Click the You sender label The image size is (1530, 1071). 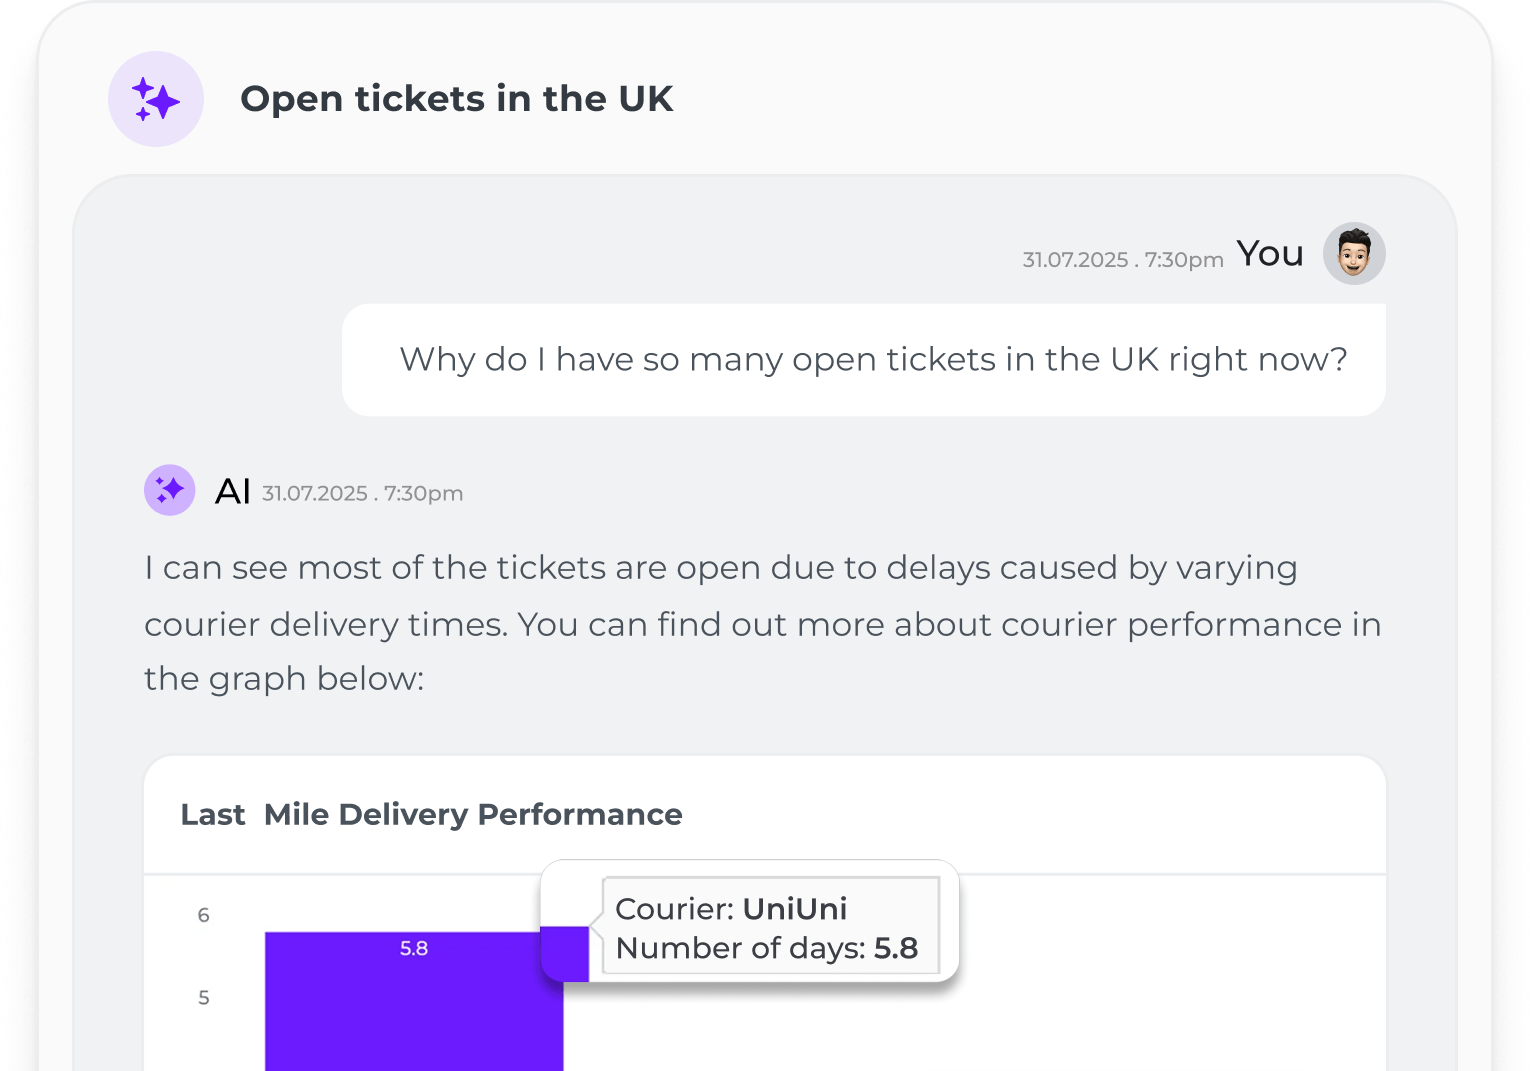(1268, 253)
